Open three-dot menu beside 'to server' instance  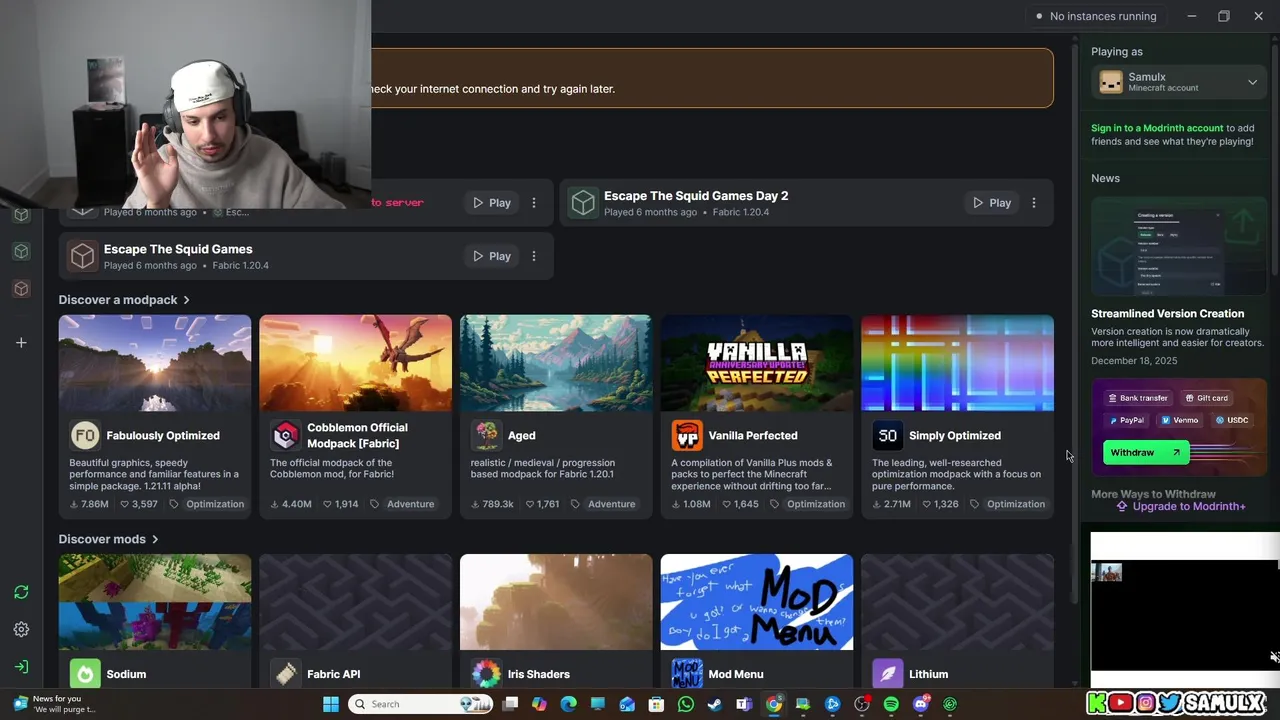click(x=534, y=203)
